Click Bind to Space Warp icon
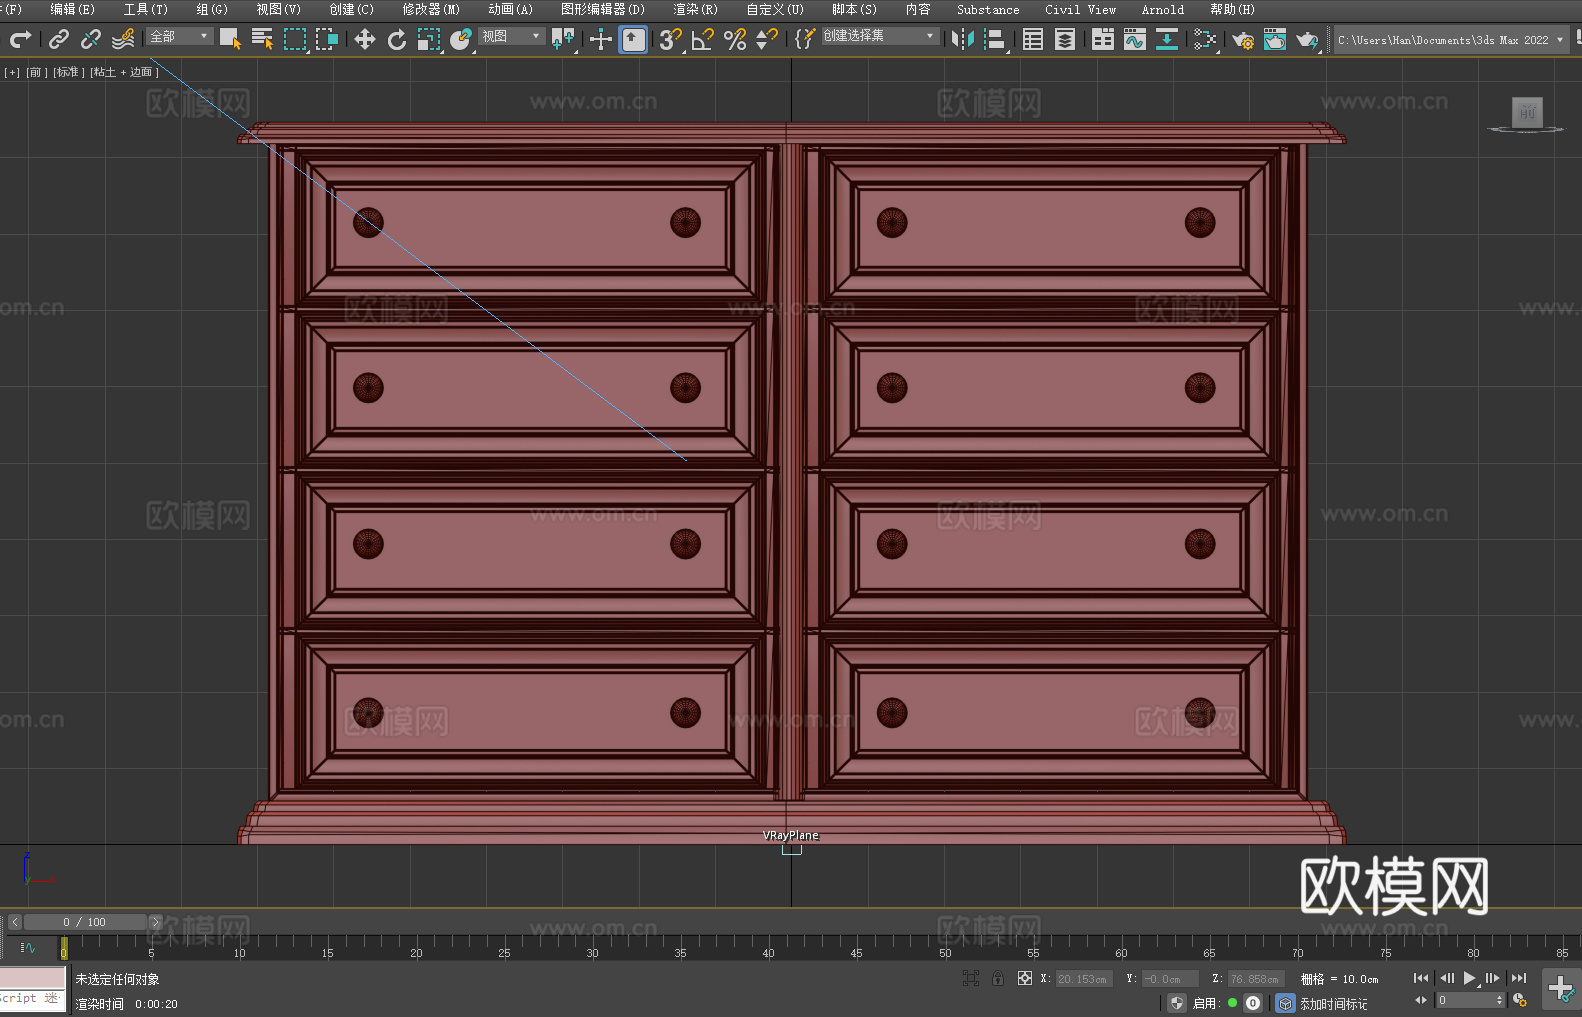 click(x=123, y=39)
